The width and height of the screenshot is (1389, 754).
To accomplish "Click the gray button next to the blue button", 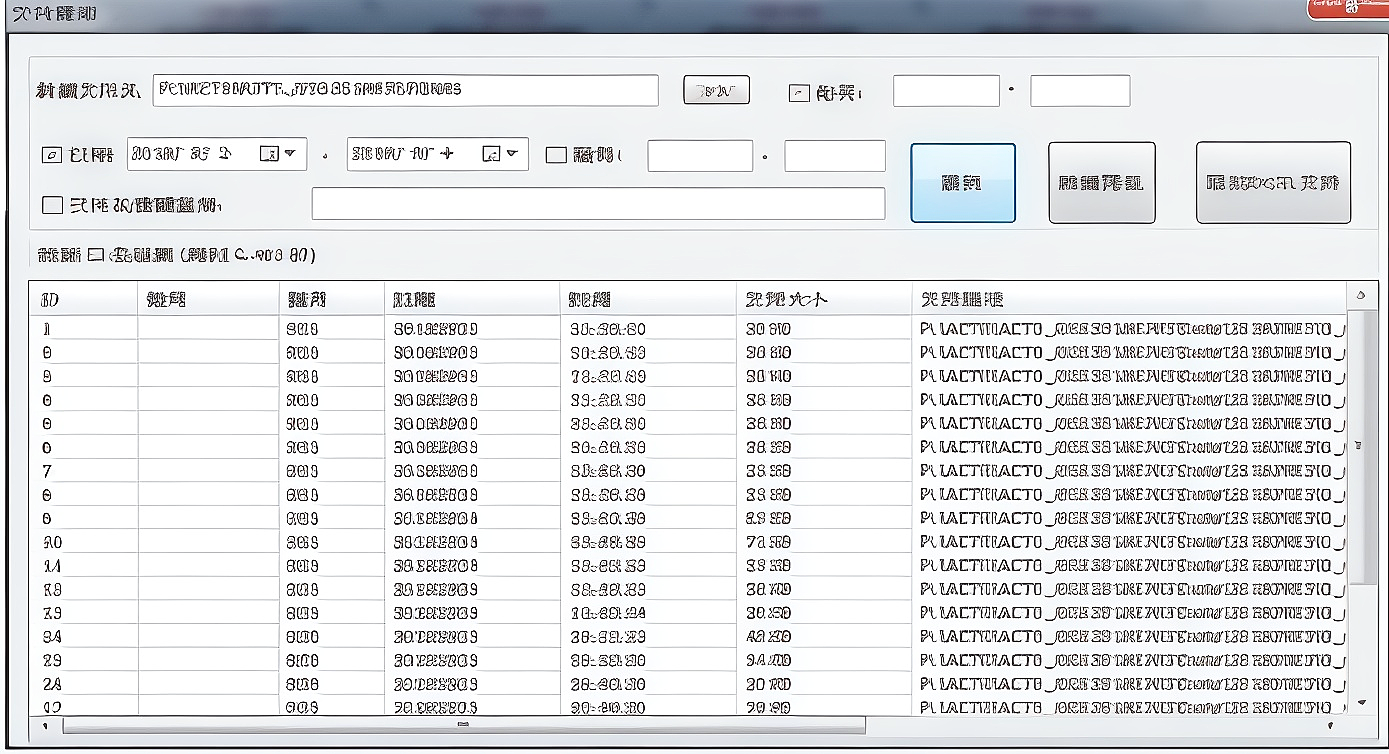I will [x=1101, y=183].
